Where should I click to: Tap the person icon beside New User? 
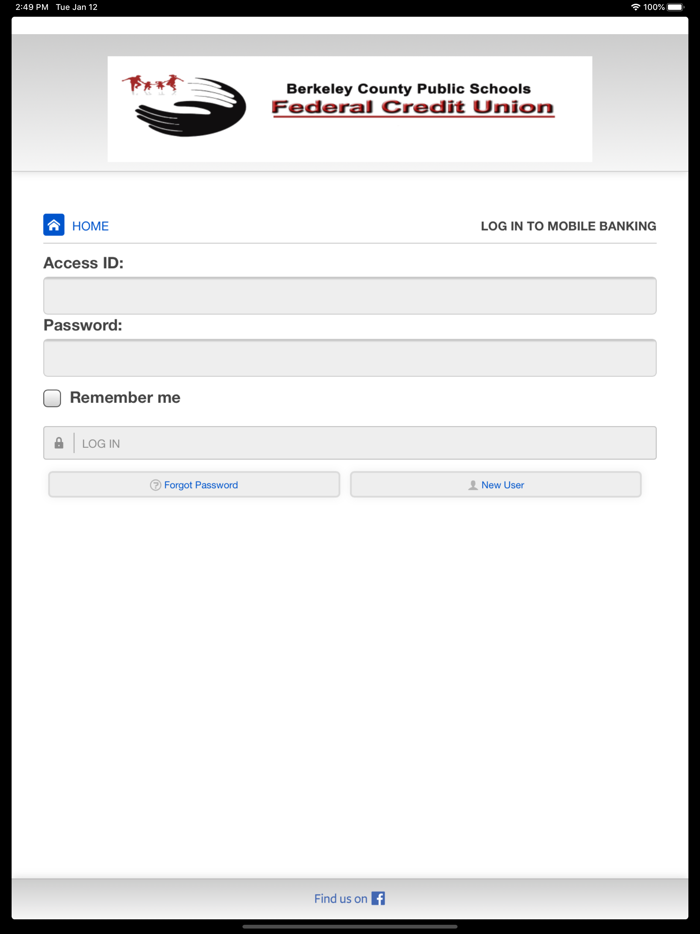click(473, 485)
